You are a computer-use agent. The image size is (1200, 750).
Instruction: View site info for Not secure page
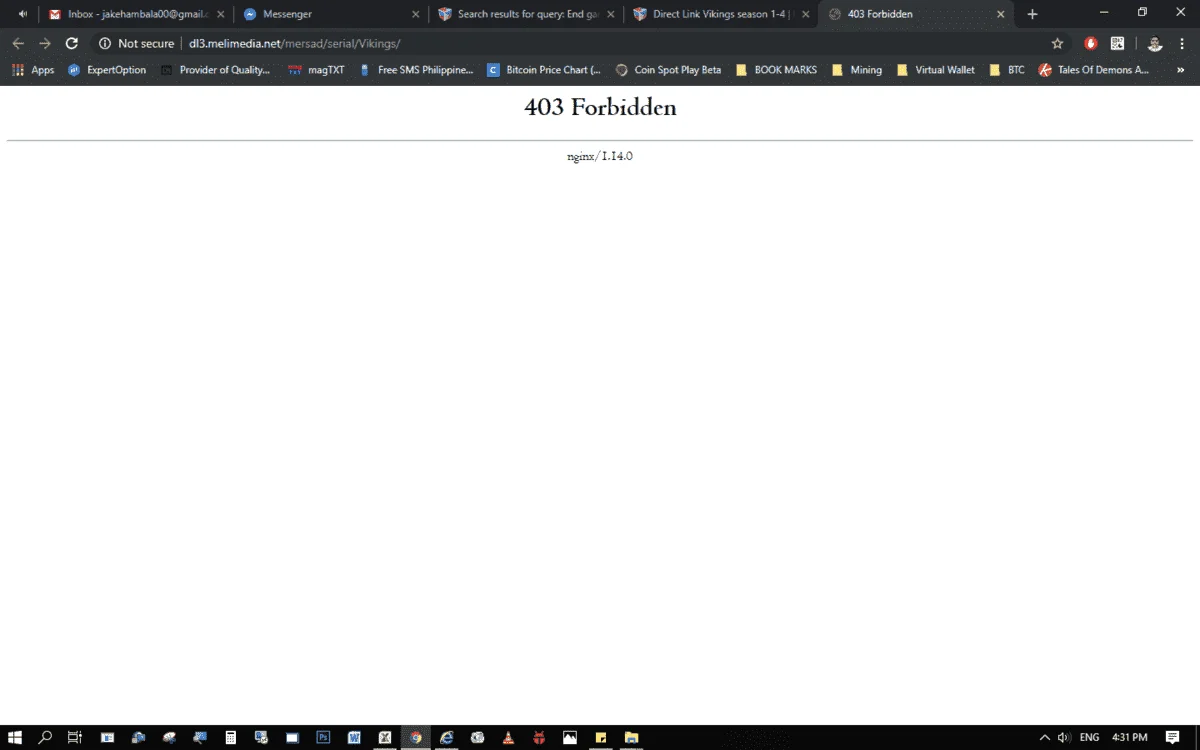[x=136, y=43]
